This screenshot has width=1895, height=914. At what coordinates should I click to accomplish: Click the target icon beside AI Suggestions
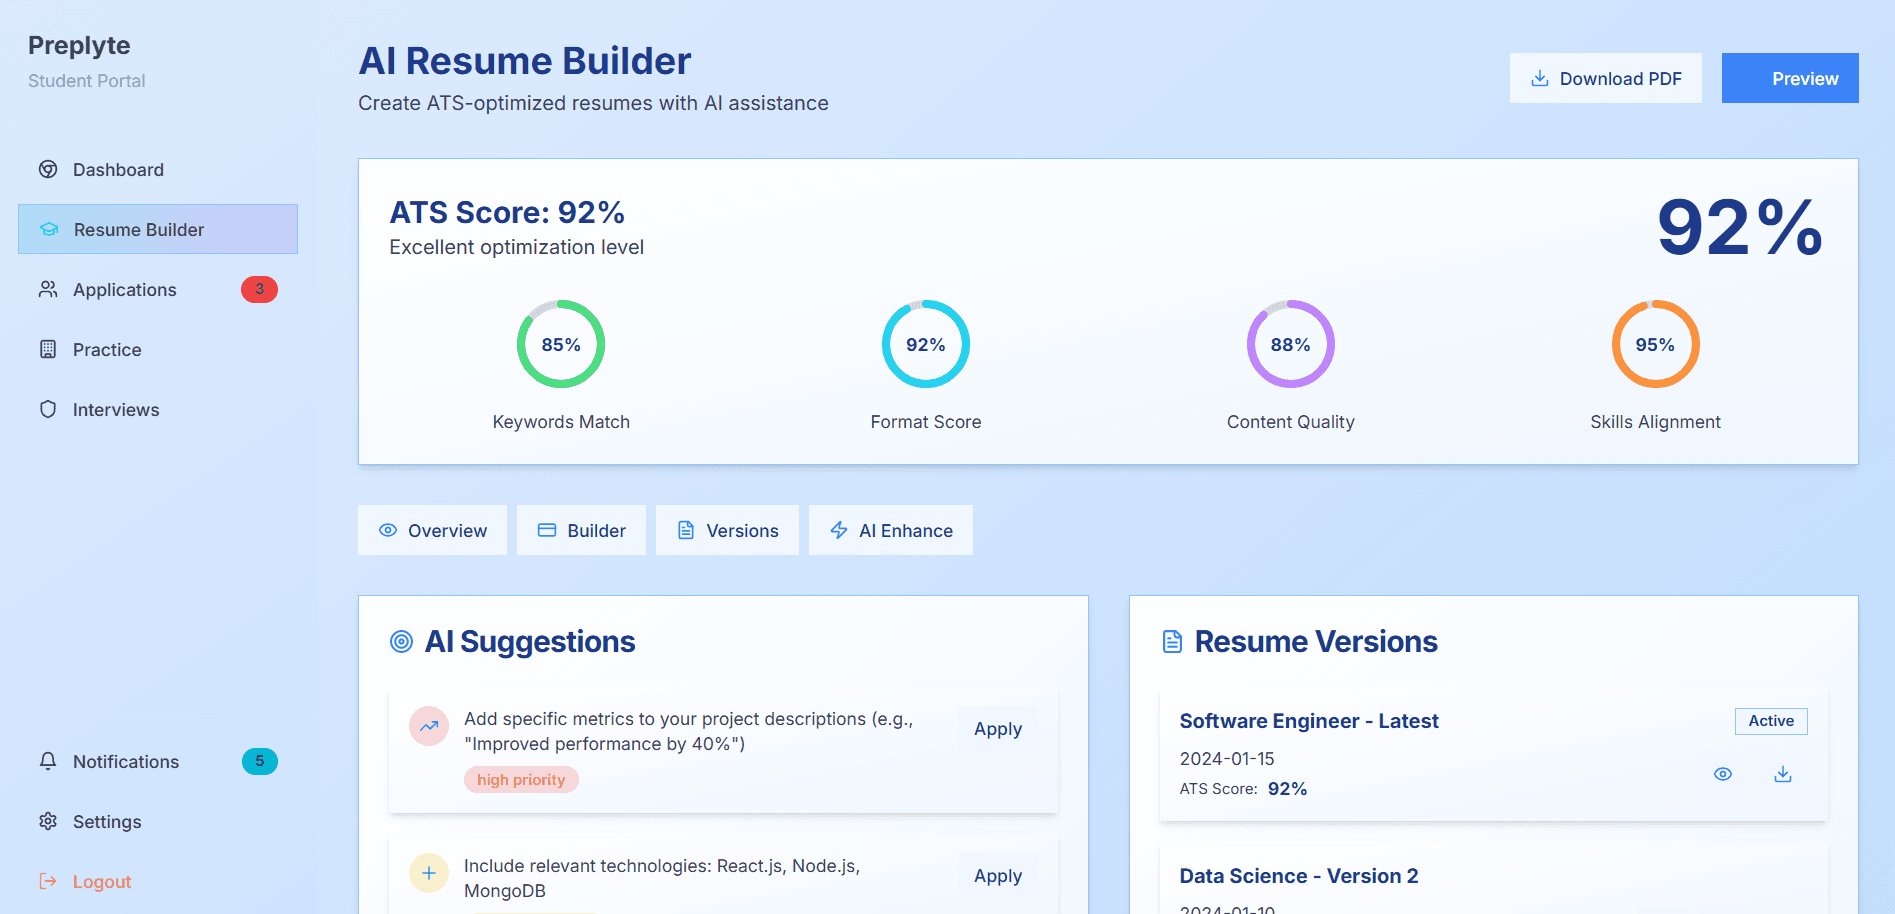403,641
